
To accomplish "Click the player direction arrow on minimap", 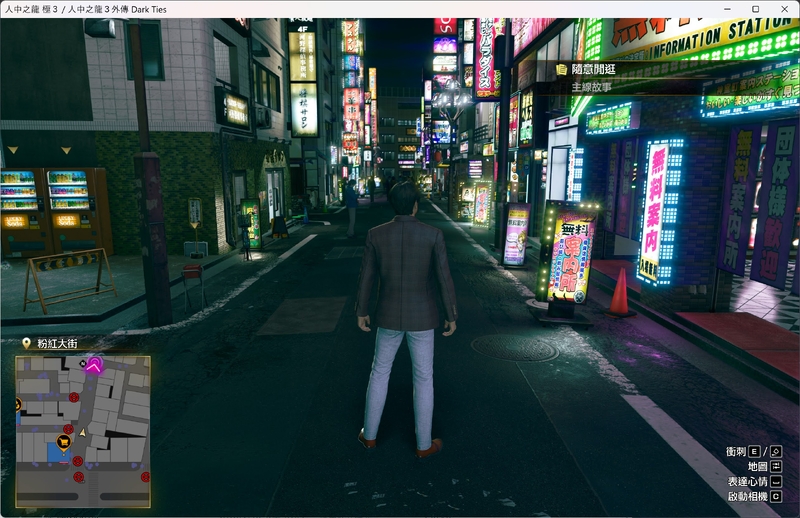I will point(83,433).
